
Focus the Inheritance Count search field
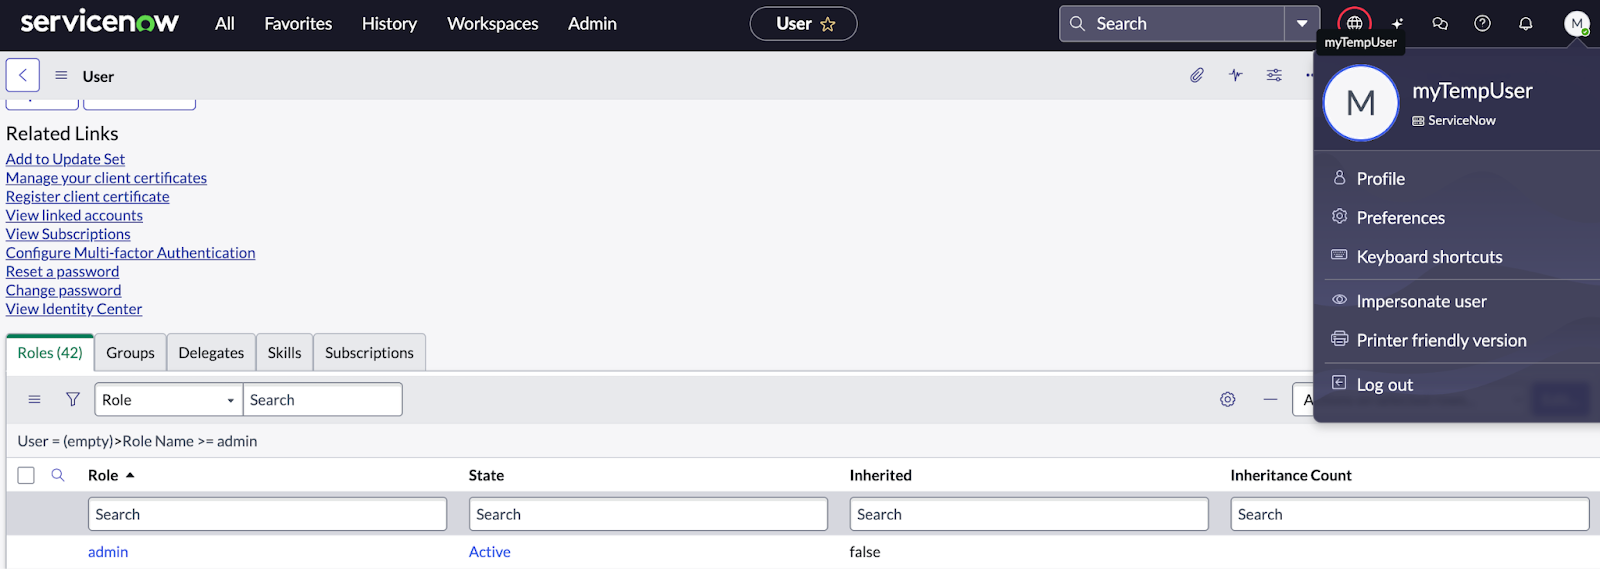point(1410,514)
